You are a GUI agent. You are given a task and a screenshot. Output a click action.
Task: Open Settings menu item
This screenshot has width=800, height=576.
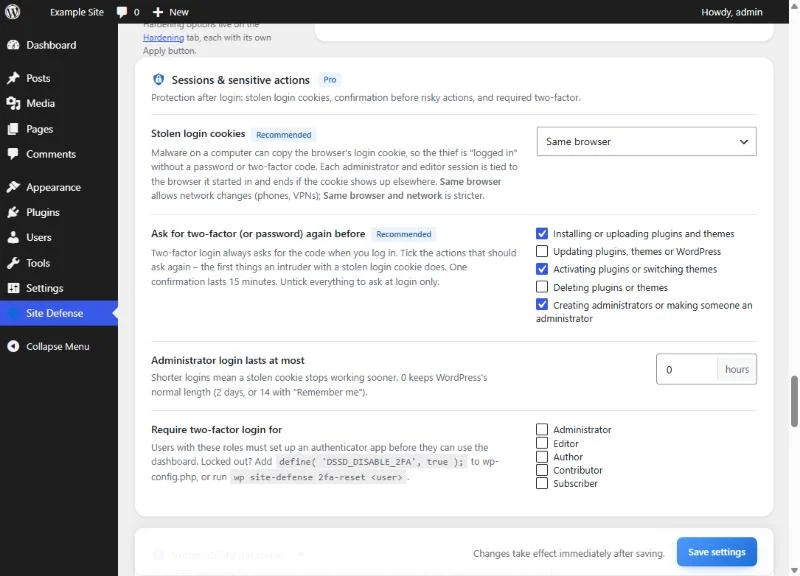pos(59,288)
